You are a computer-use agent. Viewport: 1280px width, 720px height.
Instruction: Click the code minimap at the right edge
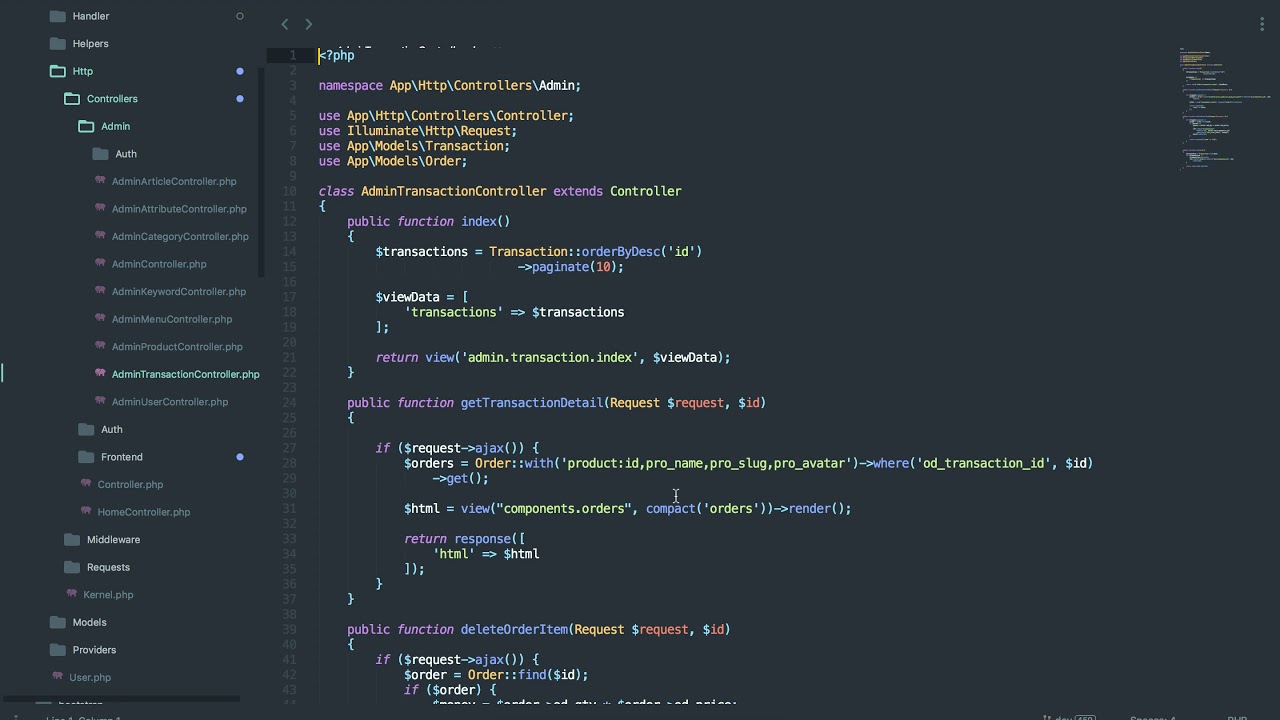pyautogui.click(x=1225, y=107)
